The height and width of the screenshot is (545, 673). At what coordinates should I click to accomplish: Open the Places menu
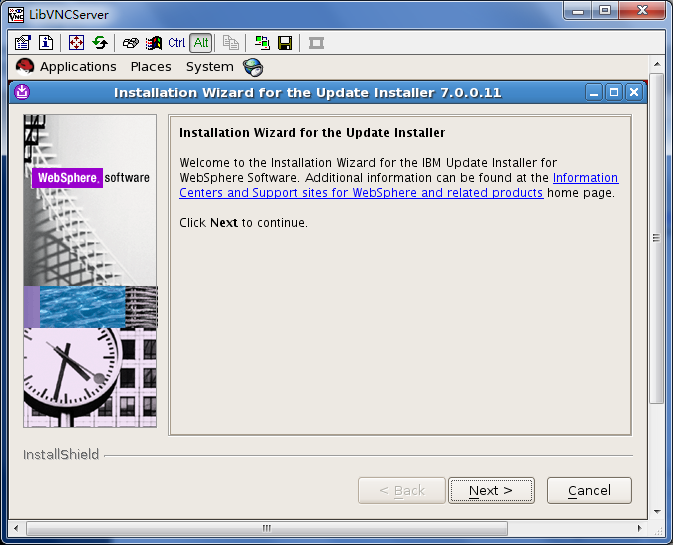pyautogui.click(x=151, y=67)
